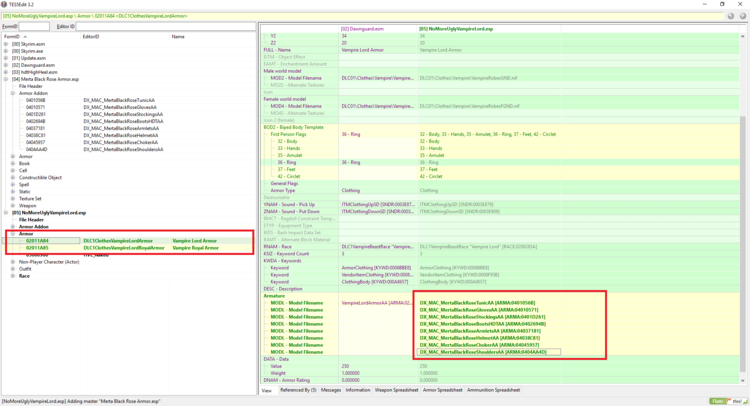Select bold File Header under NoMoreUglyVampireLord.esp
The width and height of the screenshot is (750, 406).
pos(31,219)
